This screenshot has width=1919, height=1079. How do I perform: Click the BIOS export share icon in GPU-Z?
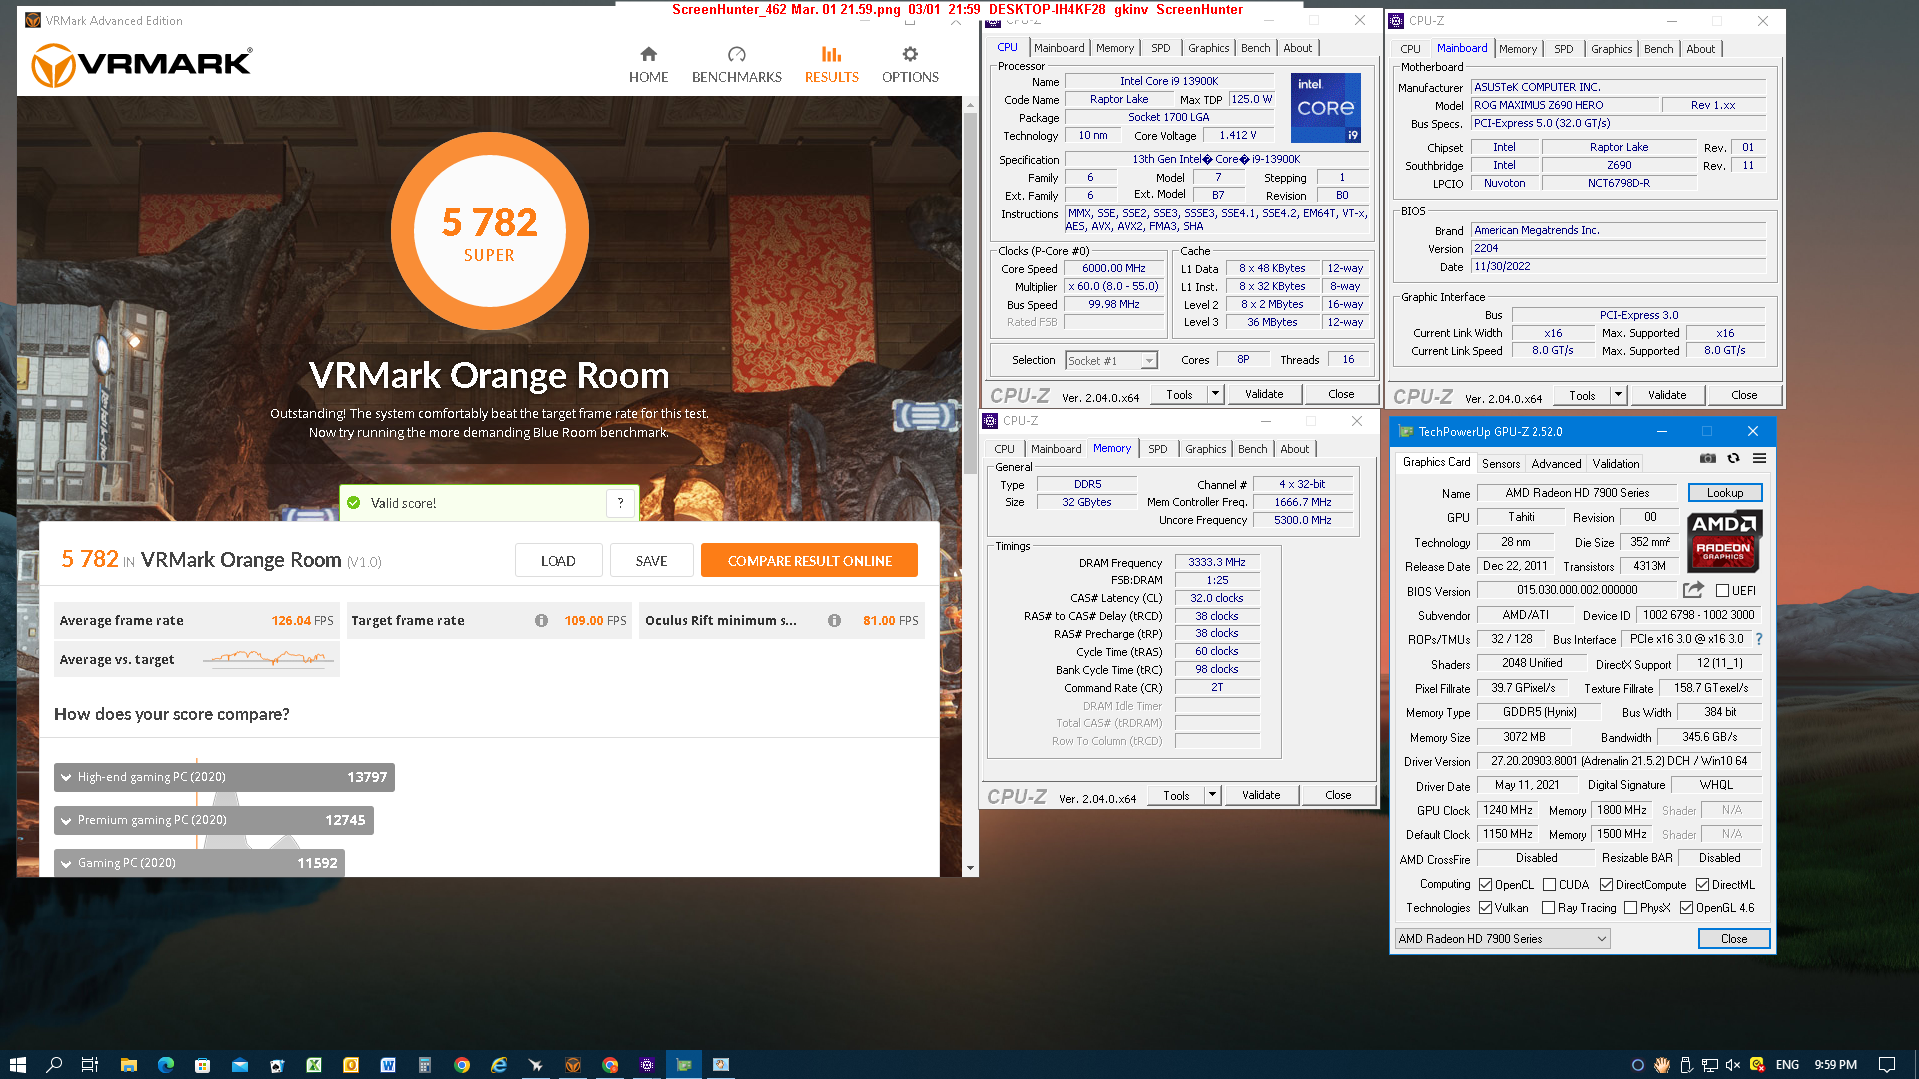1693,590
